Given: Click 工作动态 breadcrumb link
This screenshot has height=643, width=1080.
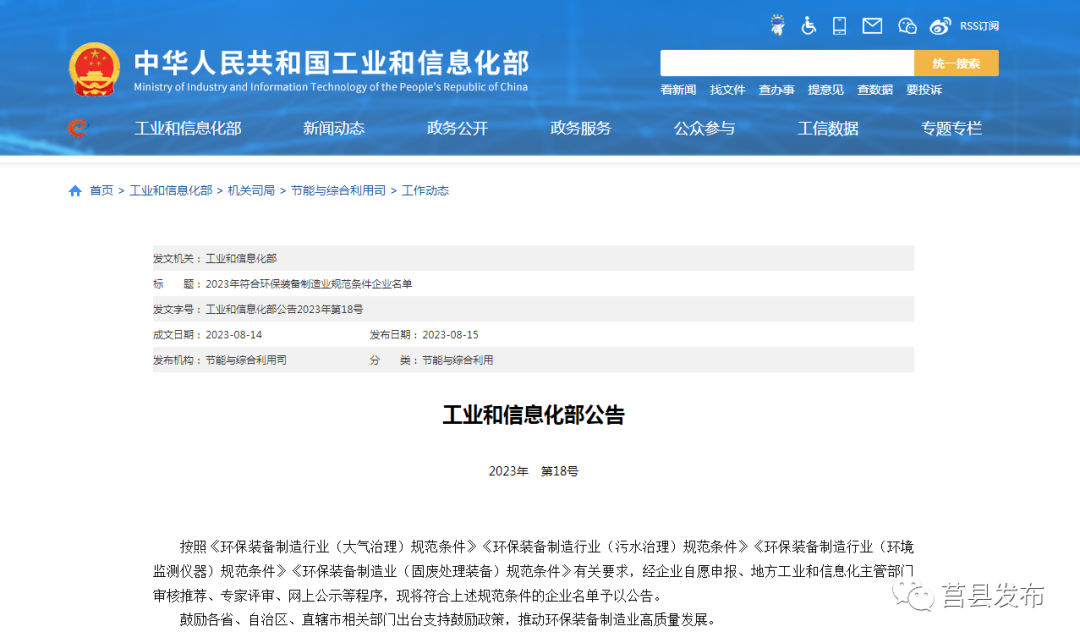Looking at the screenshot, I should [x=425, y=191].
